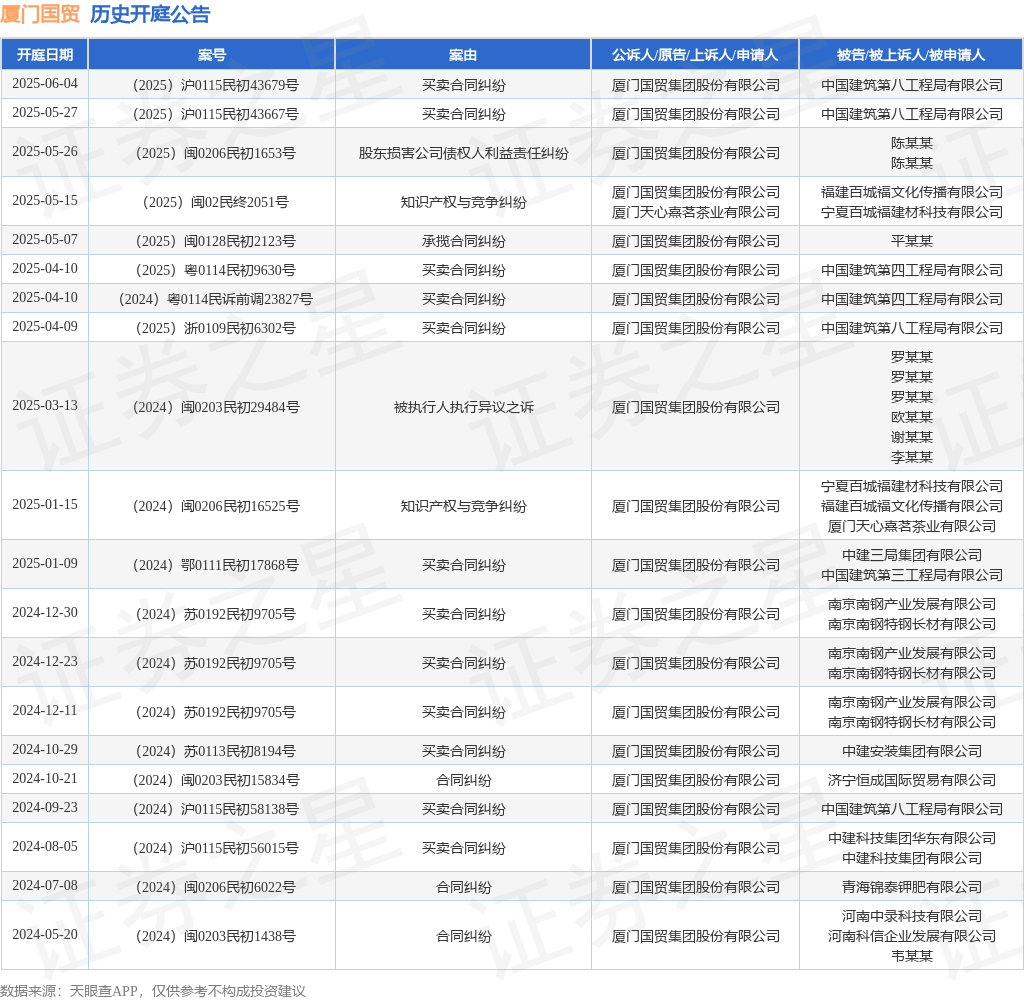Screen dimensions: 1024x1000
Task: Click 厦门天心熹茗茶业有限公司 in plaintiff column
Action: click(696, 212)
